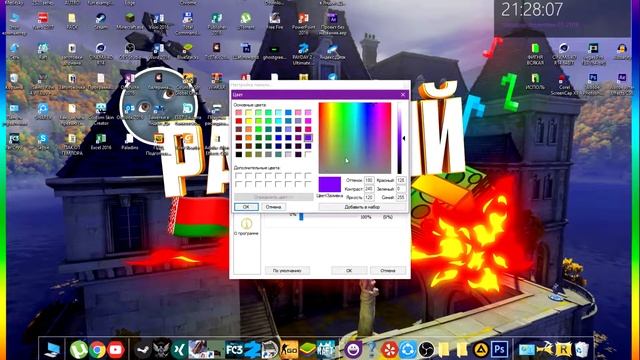Open PAYDAY 2 desktop shortcut
This screenshot has width=640, height=360.
(303, 54)
